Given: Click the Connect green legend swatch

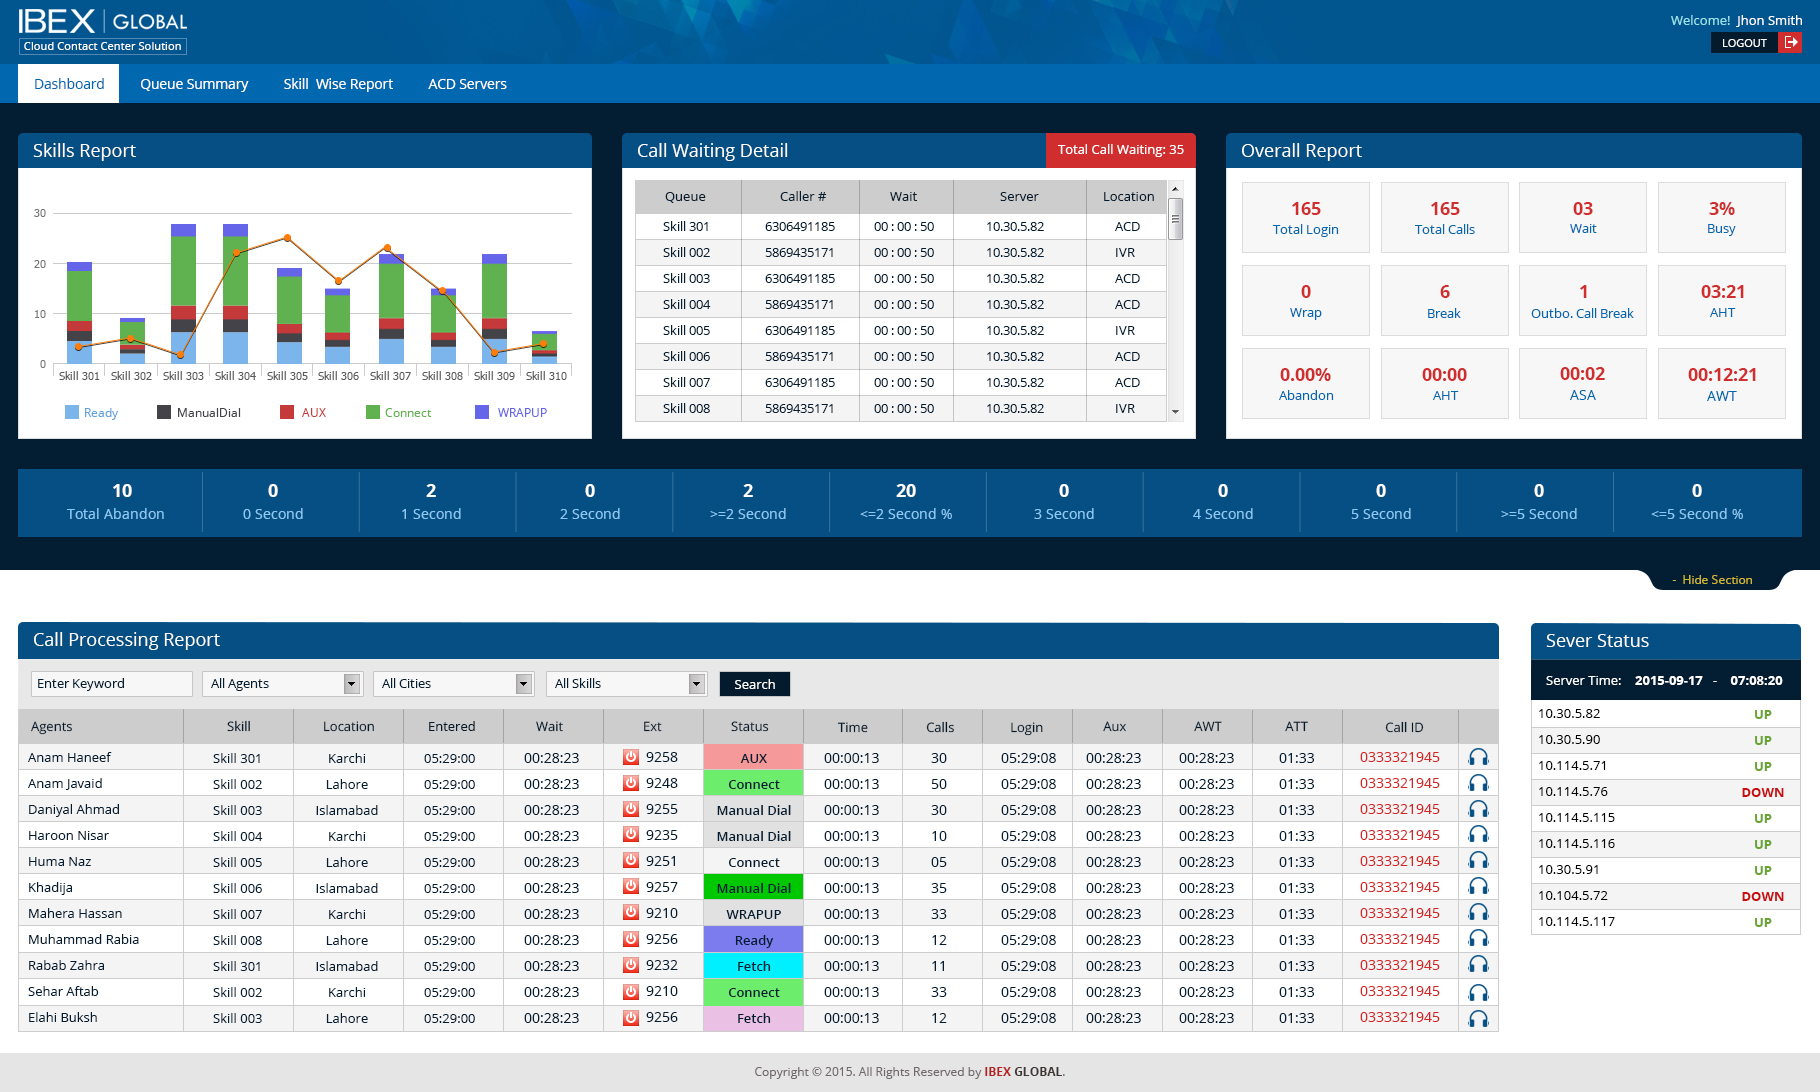Looking at the screenshot, I should coord(373,413).
